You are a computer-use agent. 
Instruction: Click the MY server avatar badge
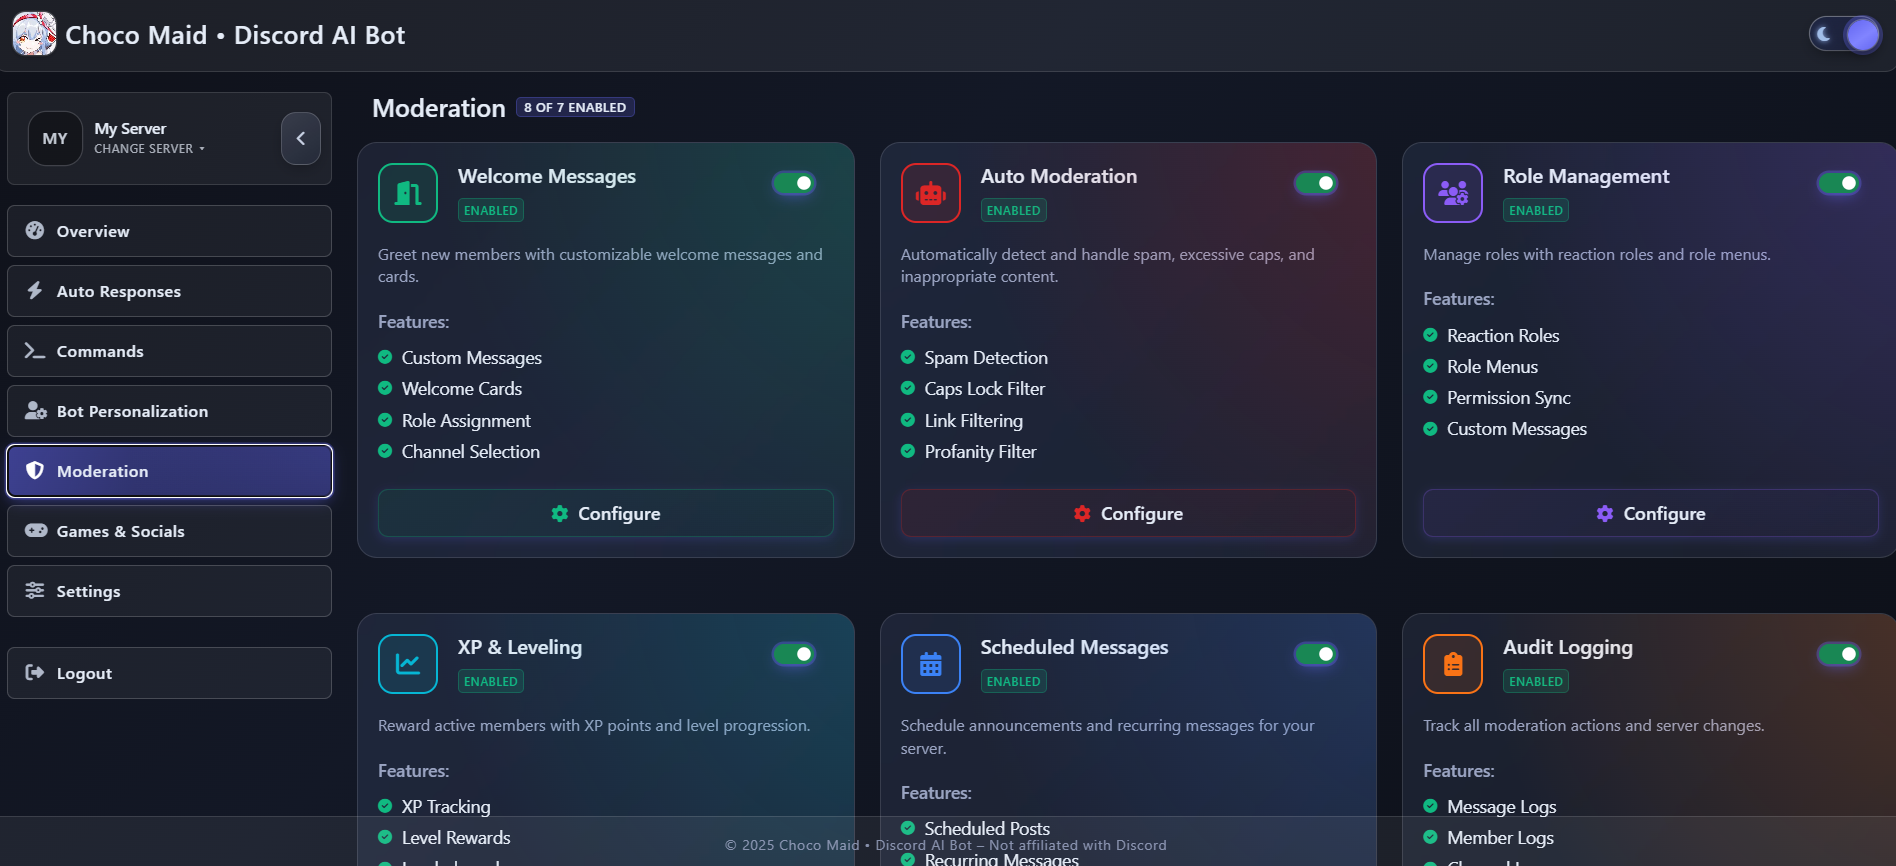[x=55, y=138]
